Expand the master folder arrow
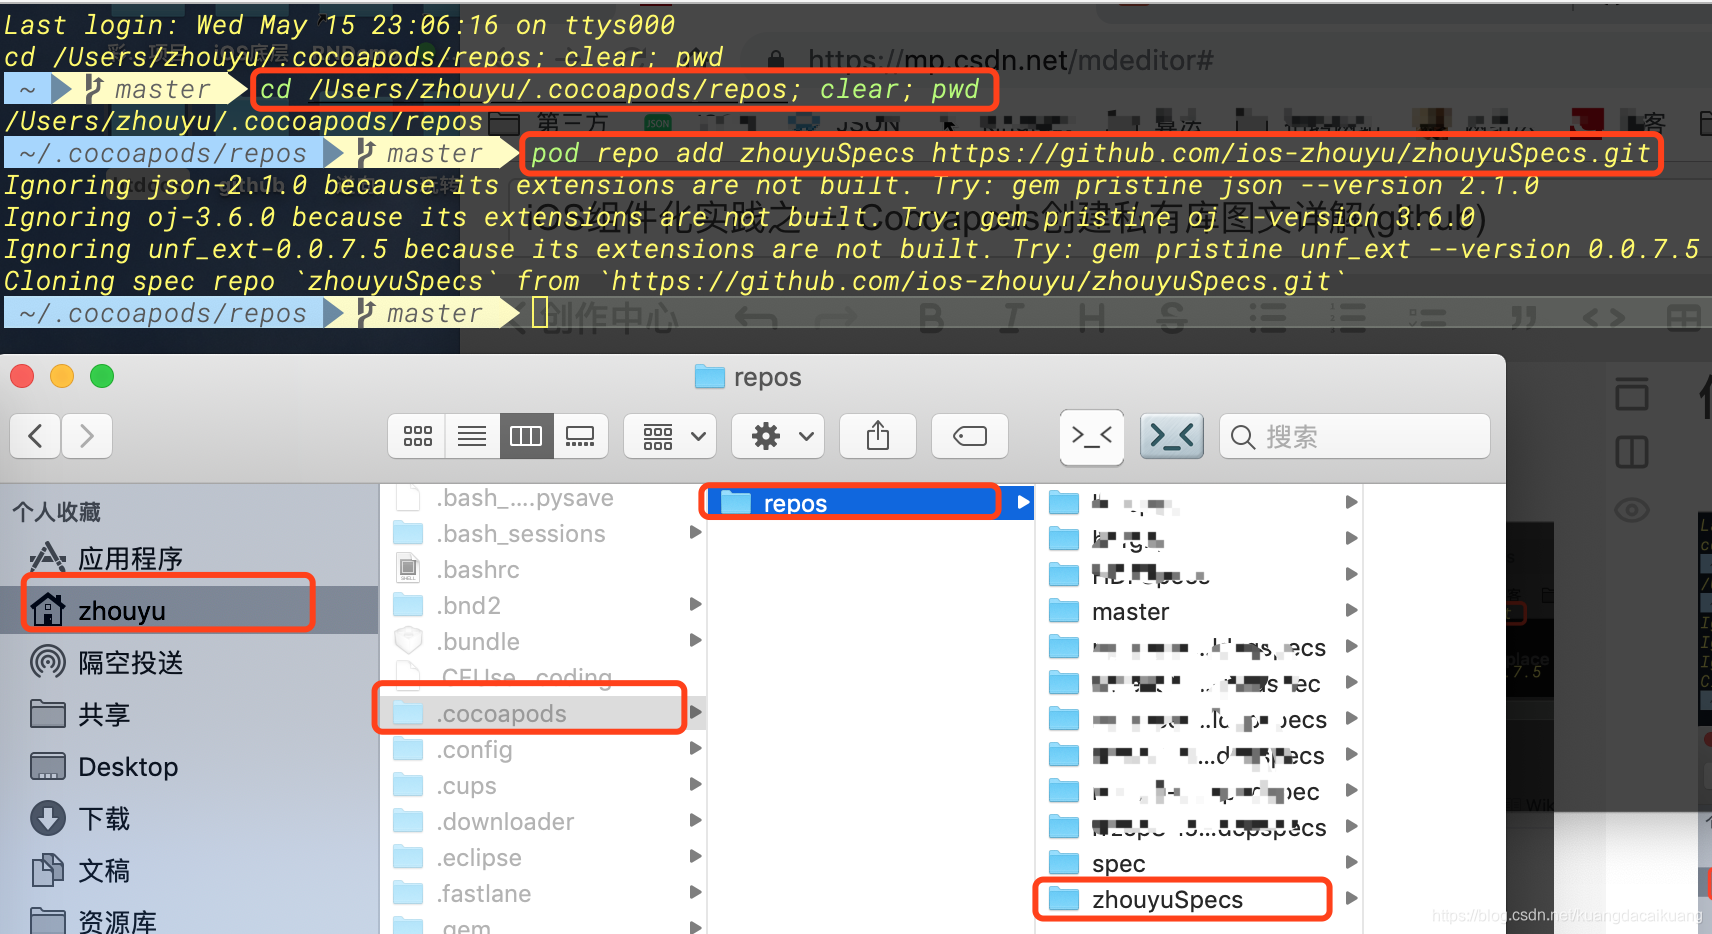Screen dimensions: 1712x934 click(1351, 610)
